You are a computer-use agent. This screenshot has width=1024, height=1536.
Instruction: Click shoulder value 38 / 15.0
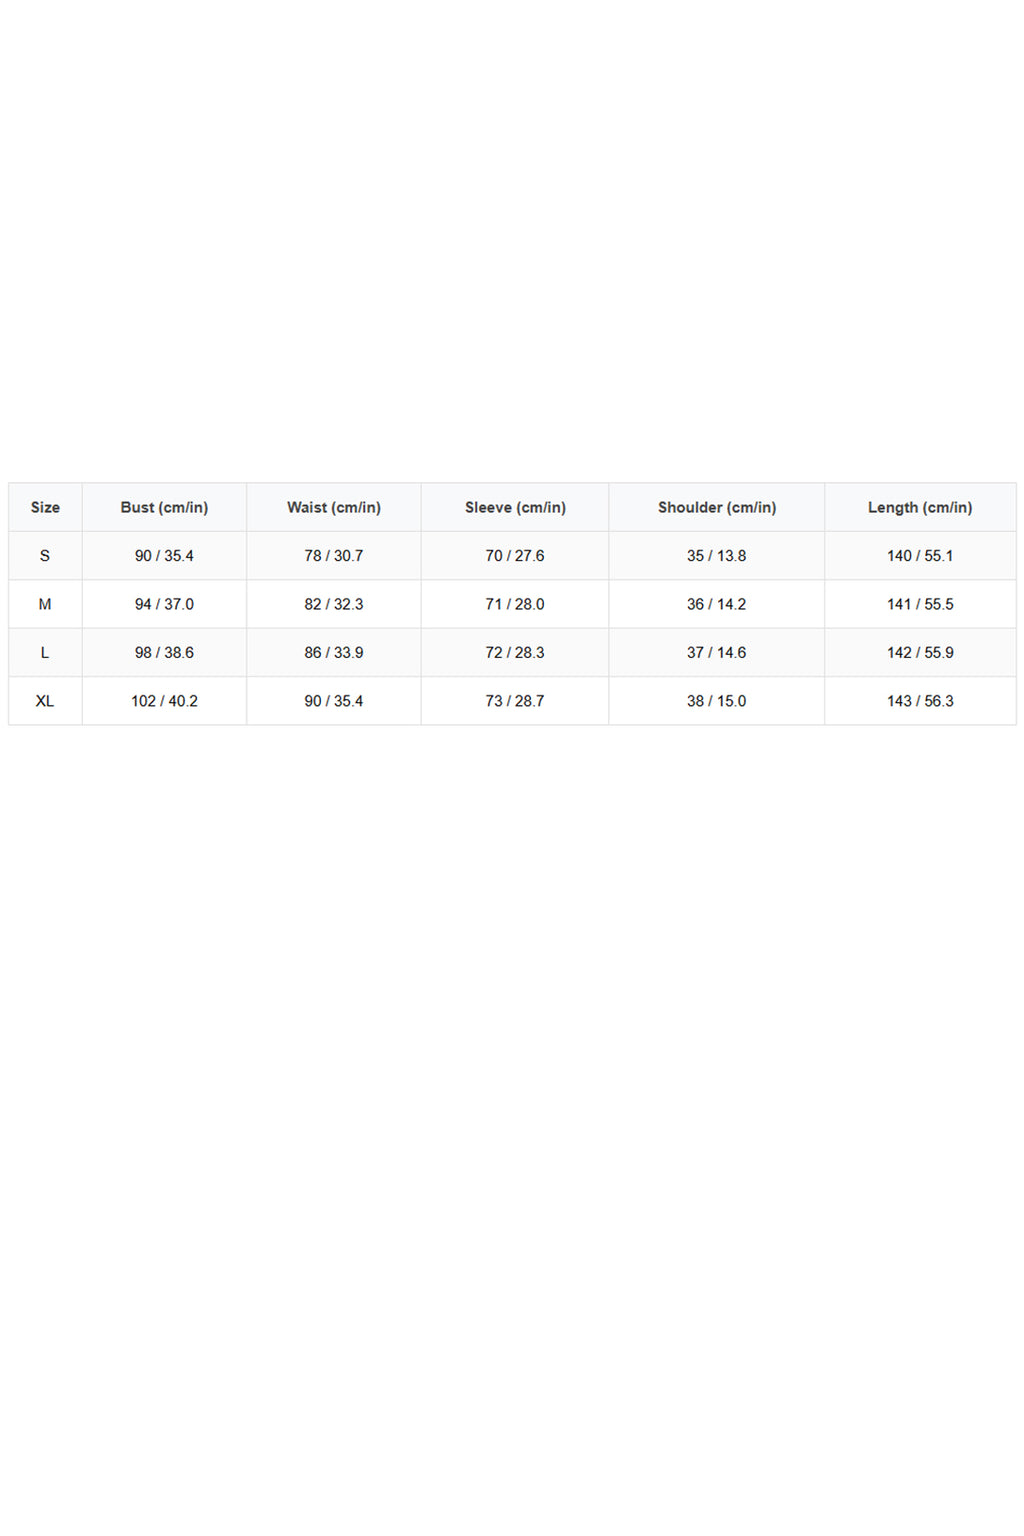[x=717, y=701]
